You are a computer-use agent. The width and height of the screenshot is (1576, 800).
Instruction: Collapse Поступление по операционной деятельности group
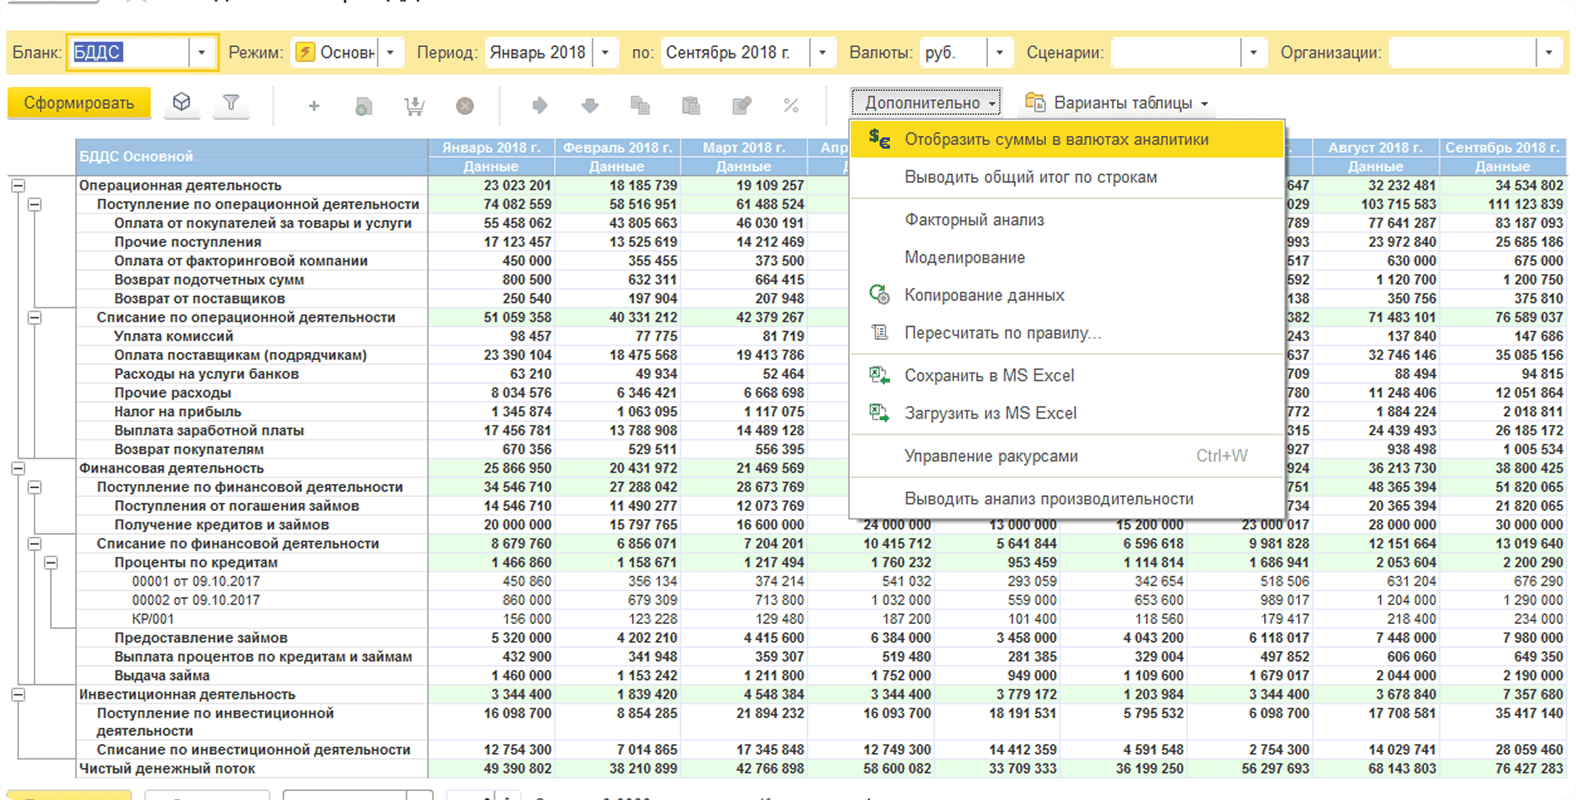34,204
